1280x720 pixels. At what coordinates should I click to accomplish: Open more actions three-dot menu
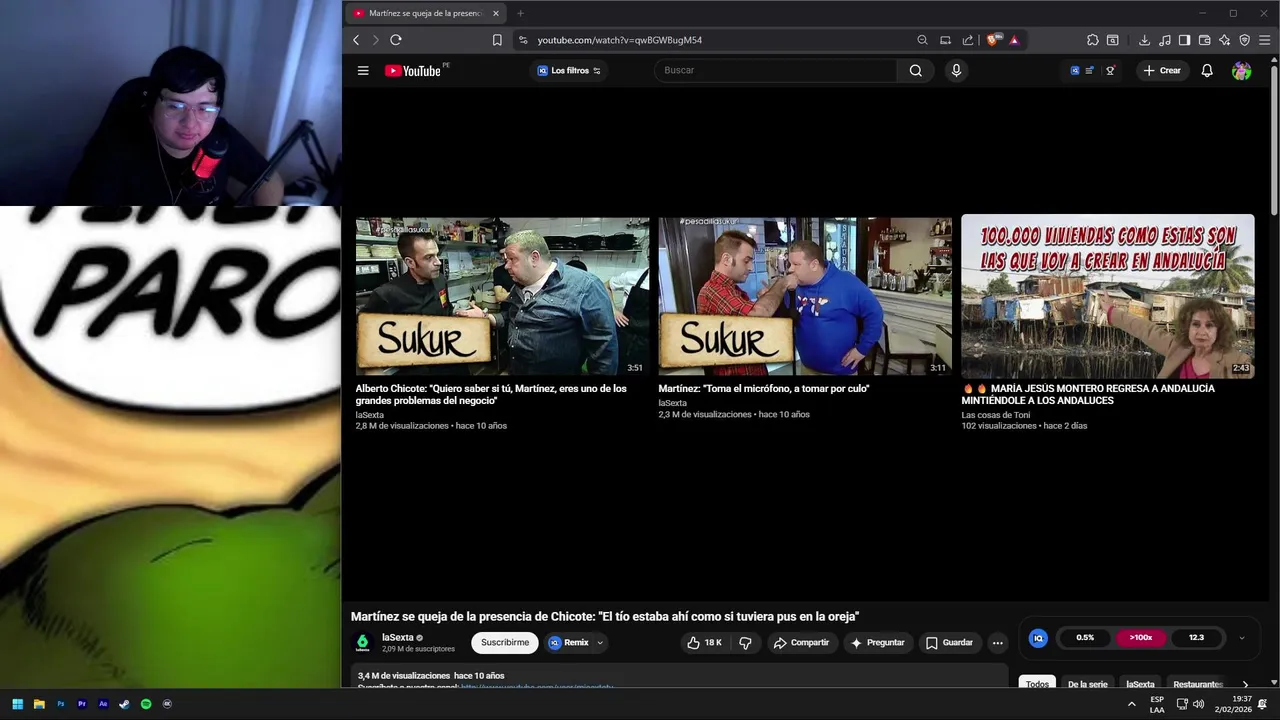click(x=997, y=643)
